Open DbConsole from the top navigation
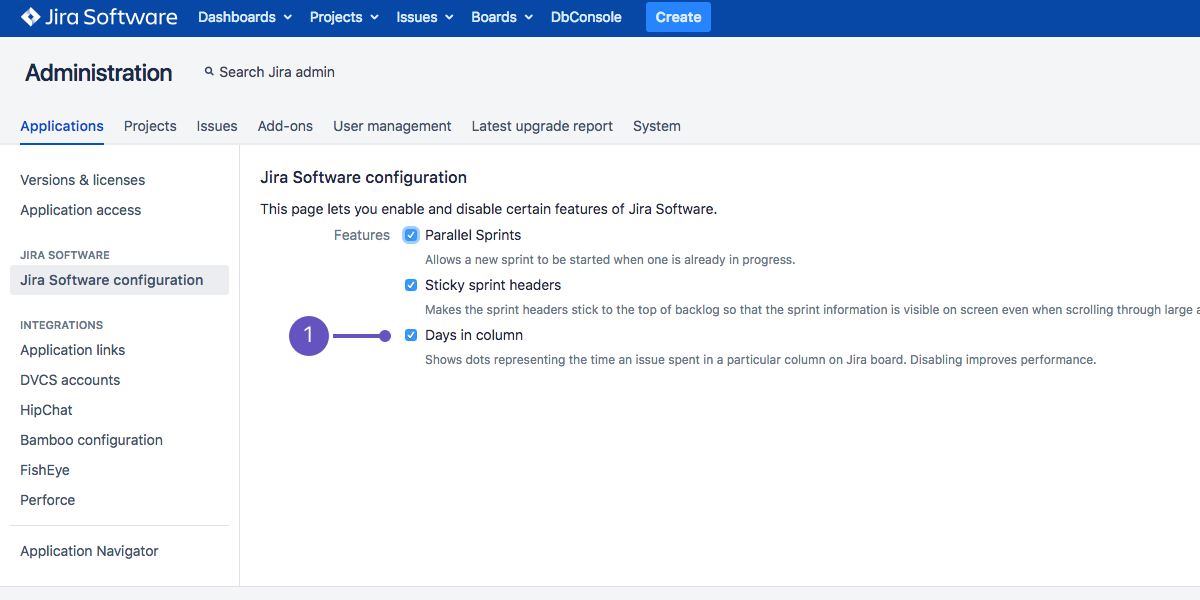This screenshot has height=600, width=1200. (x=586, y=17)
